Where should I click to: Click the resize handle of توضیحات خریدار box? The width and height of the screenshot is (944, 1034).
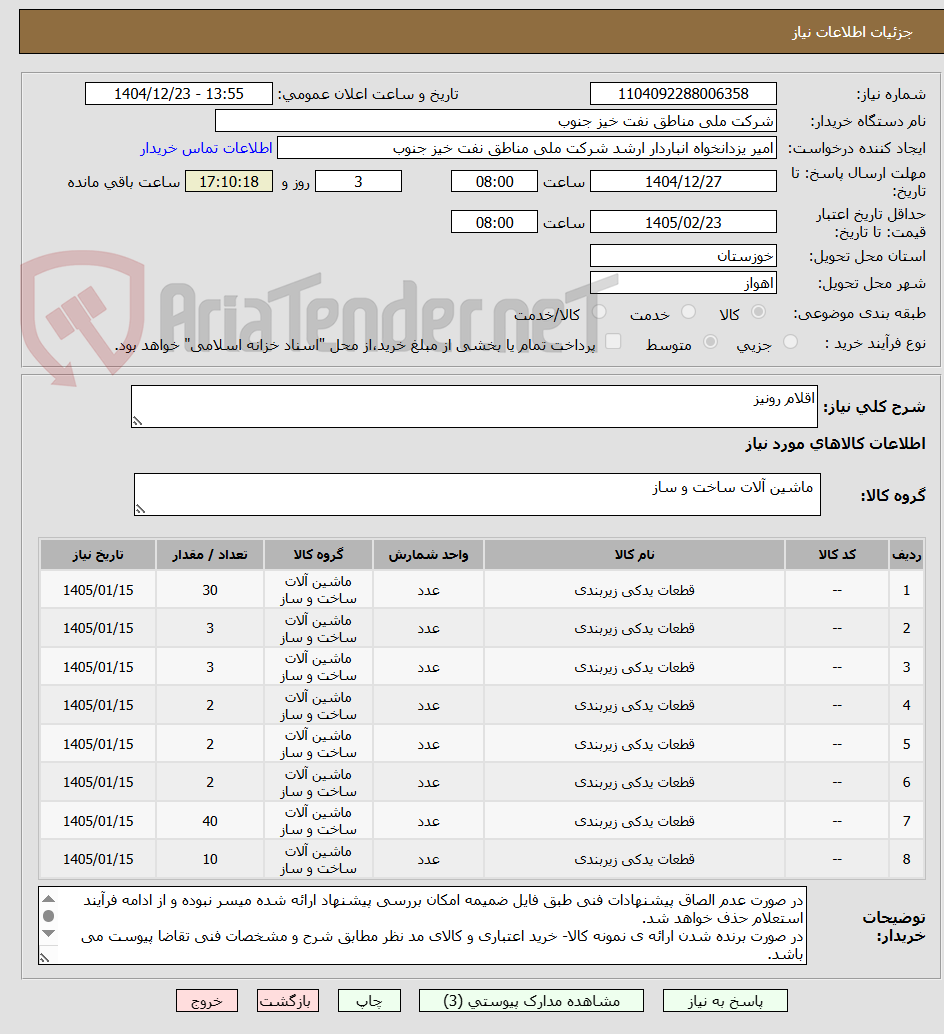[x=45, y=958]
